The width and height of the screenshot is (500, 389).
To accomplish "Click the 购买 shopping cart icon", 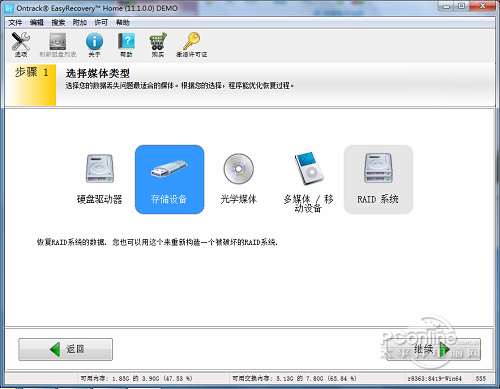I will 158,44.
